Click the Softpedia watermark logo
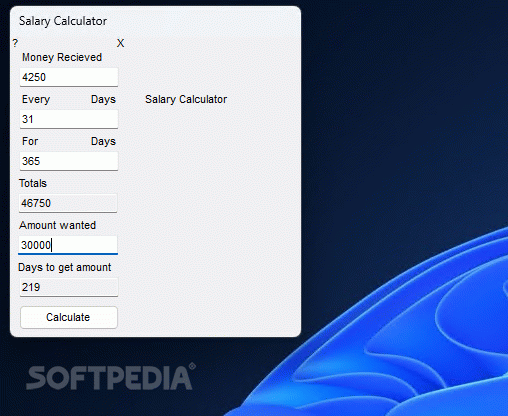Screen dimensions: 508x416 111,377
